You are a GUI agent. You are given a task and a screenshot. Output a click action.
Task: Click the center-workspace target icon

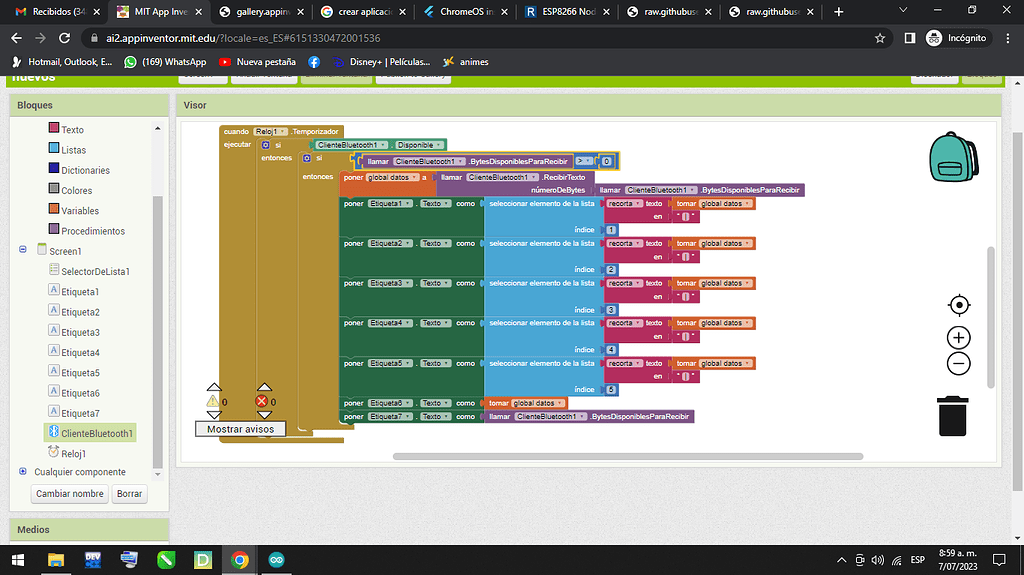[x=958, y=305]
